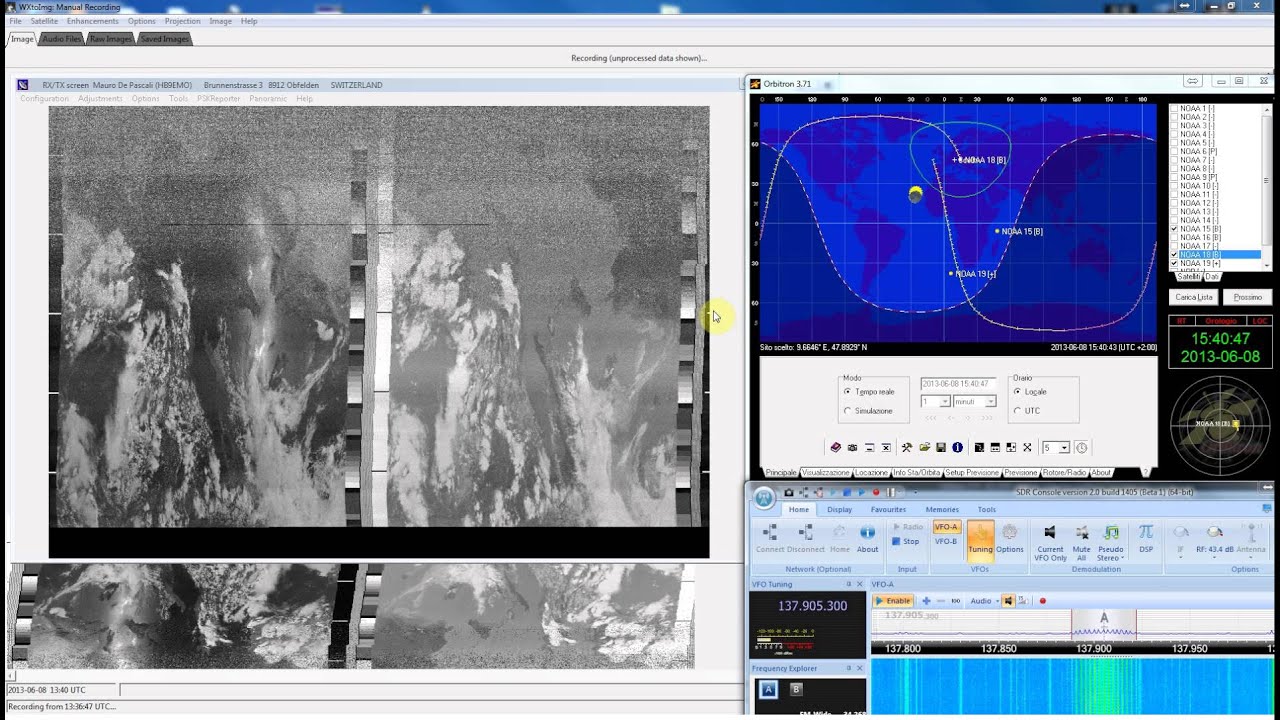
Task: Open the Previsione tab in Orbitron
Action: pos(1021,473)
